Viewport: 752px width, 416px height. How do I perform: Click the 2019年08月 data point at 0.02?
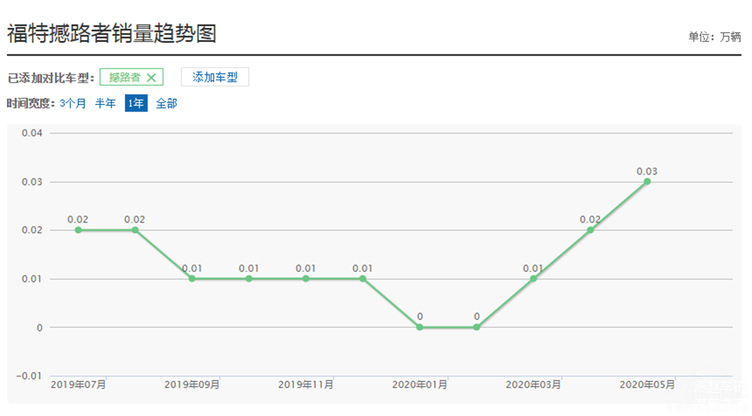pyautogui.click(x=135, y=230)
